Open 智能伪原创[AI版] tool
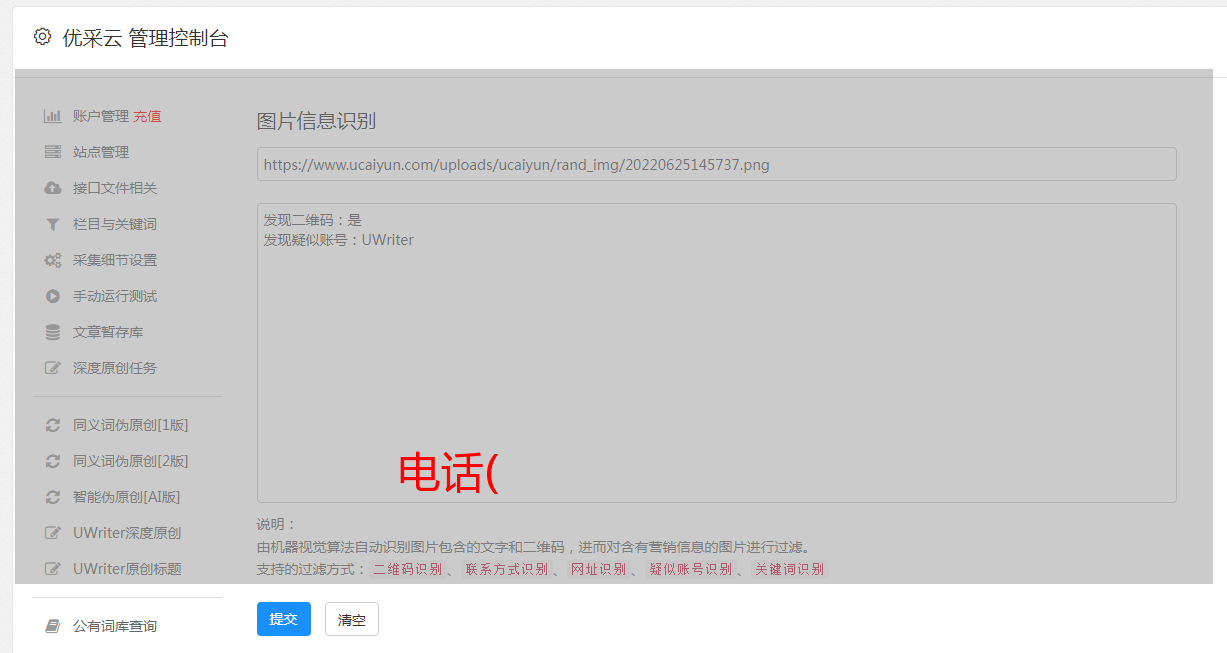The height and width of the screenshot is (653, 1227). click(127, 497)
